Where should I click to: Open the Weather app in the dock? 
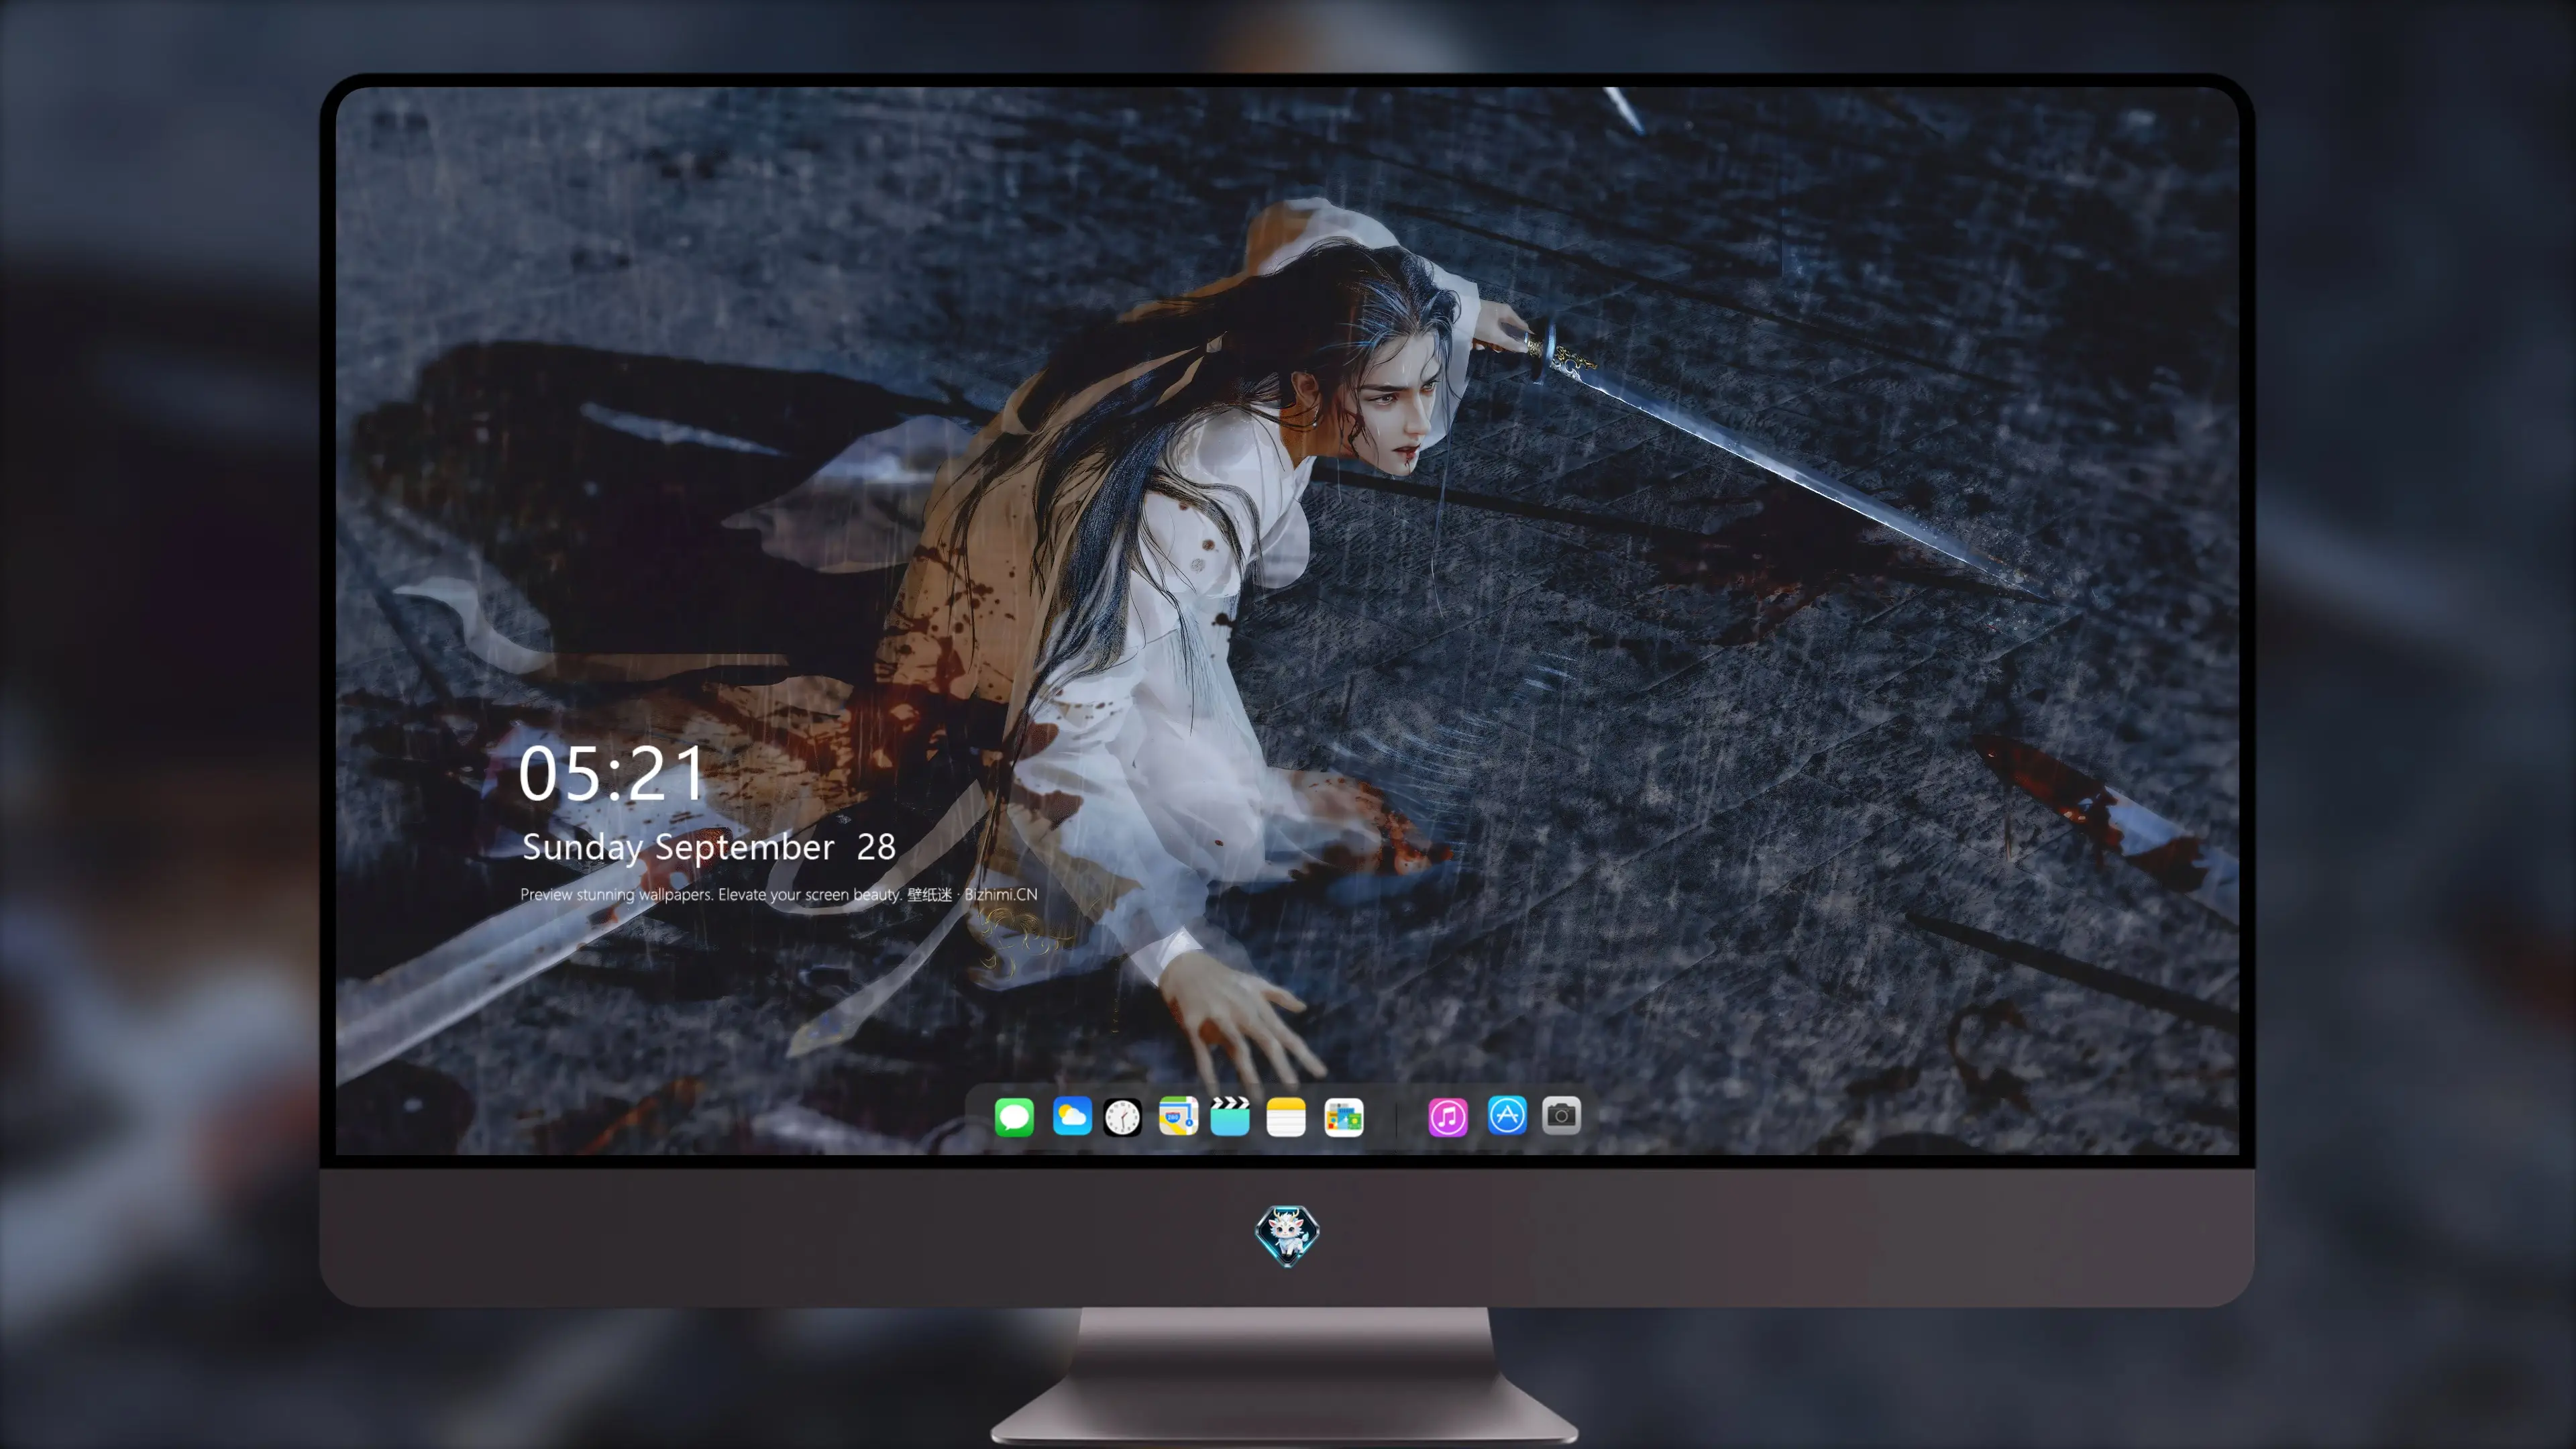coord(1072,1116)
